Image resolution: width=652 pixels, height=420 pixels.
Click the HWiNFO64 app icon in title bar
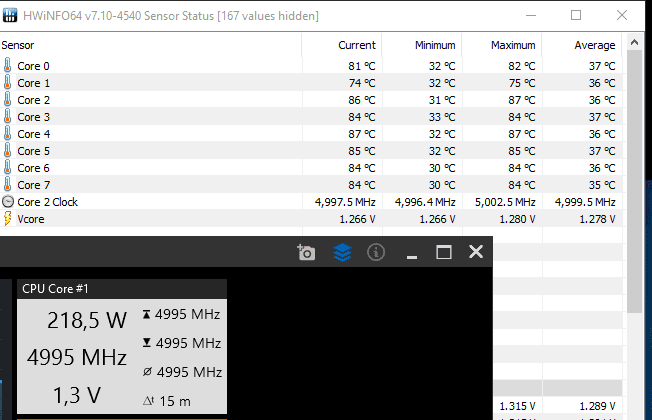[x=10, y=15]
